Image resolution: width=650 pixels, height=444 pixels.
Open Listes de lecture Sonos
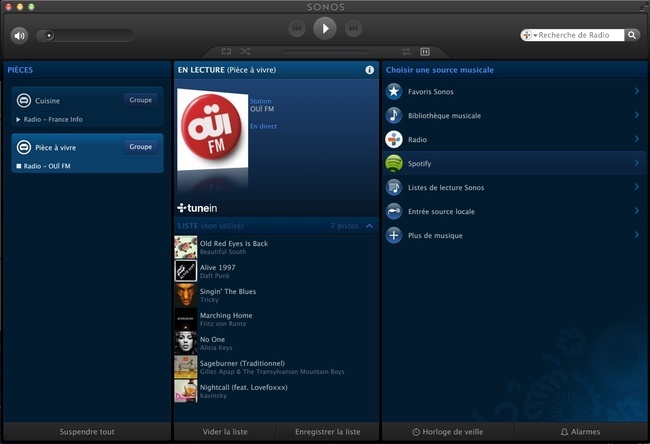point(514,187)
